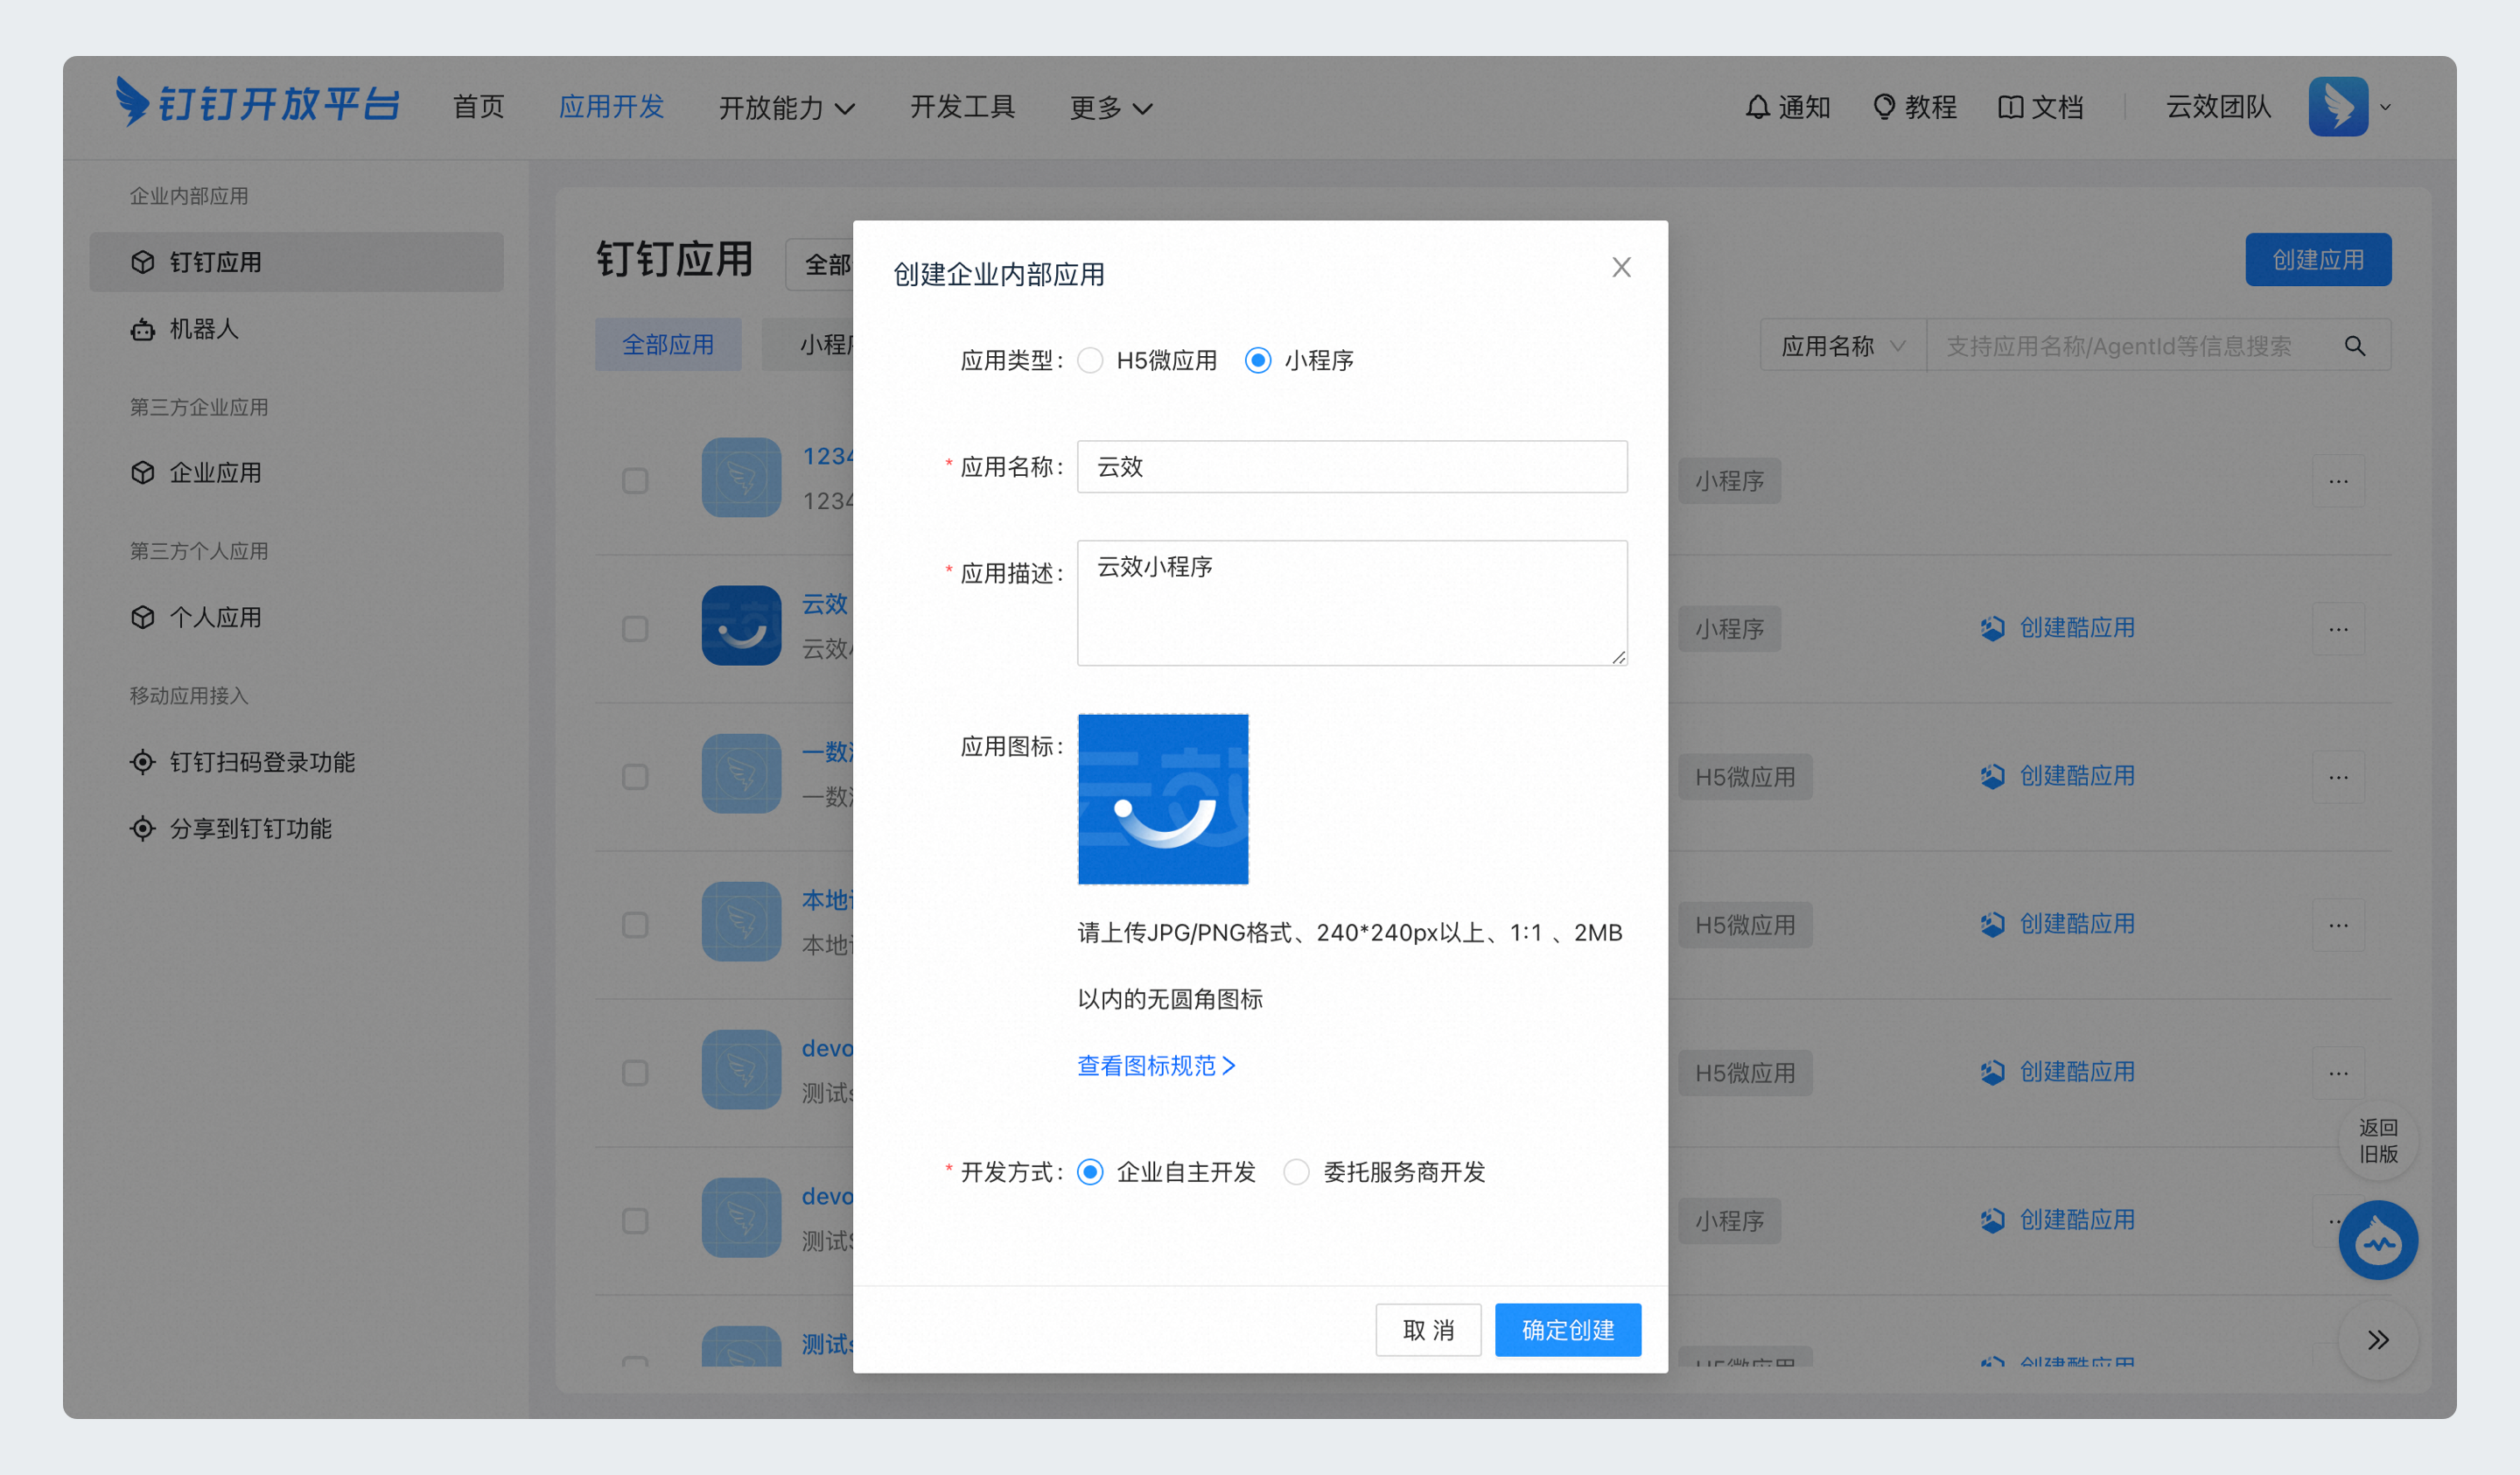Open more options for the 1234 app row

pos(2338,481)
